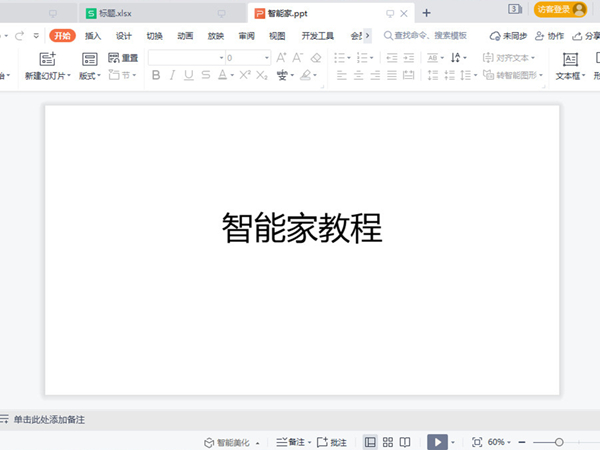Switch to reading view icon
This screenshot has width=600, height=450.
click(x=405, y=442)
